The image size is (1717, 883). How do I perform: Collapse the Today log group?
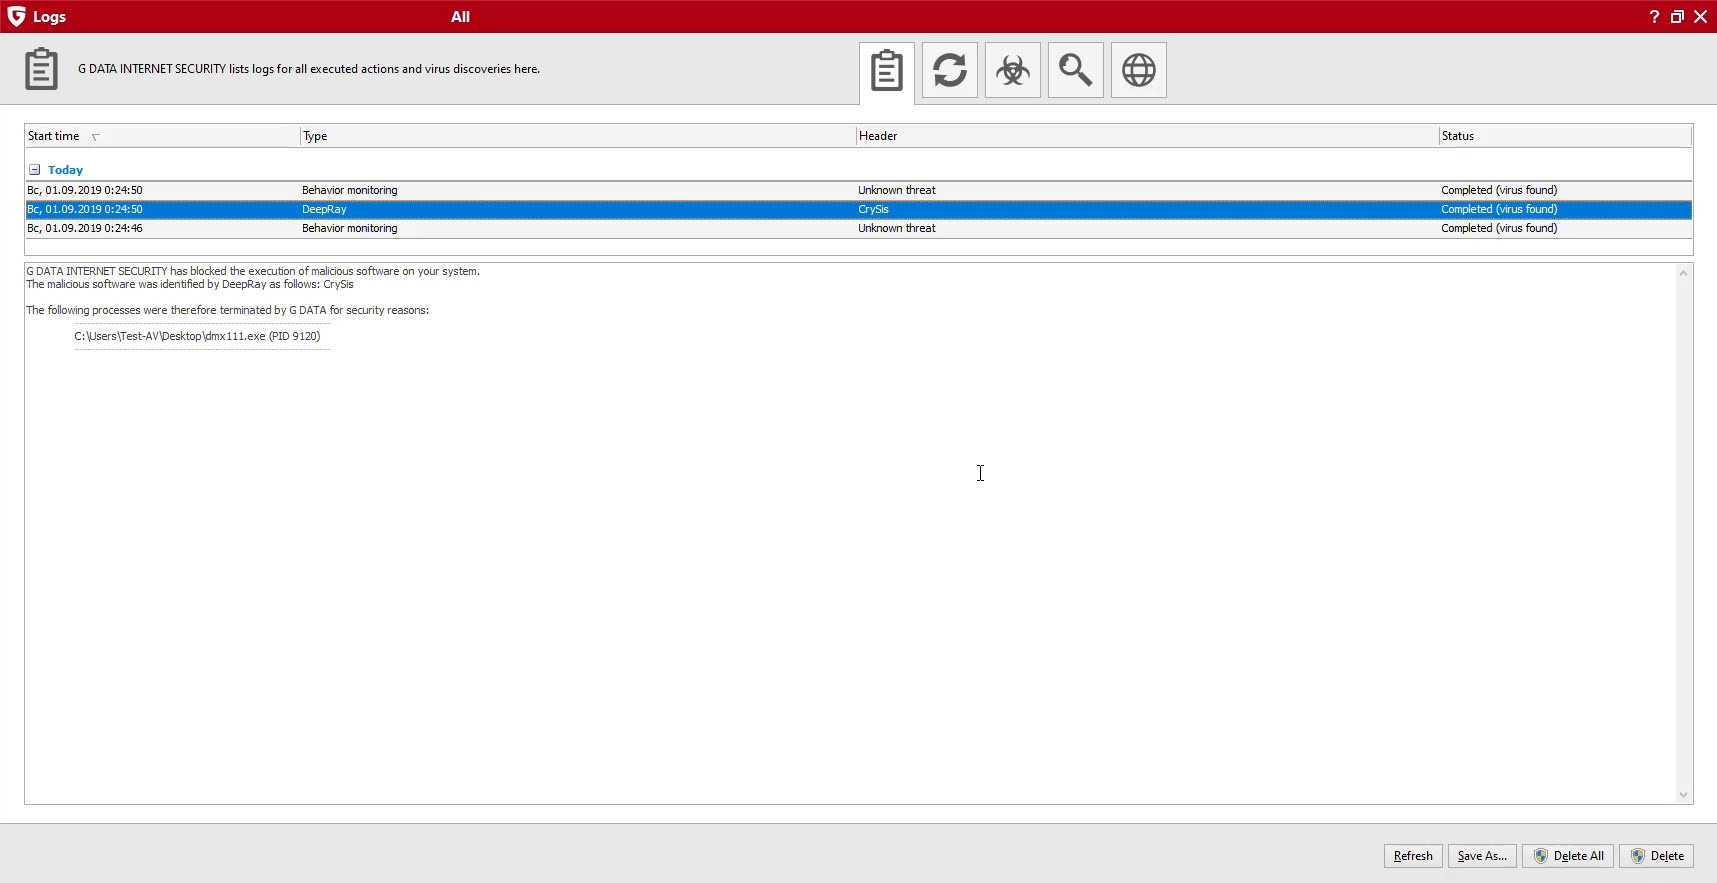pyautogui.click(x=34, y=170)
